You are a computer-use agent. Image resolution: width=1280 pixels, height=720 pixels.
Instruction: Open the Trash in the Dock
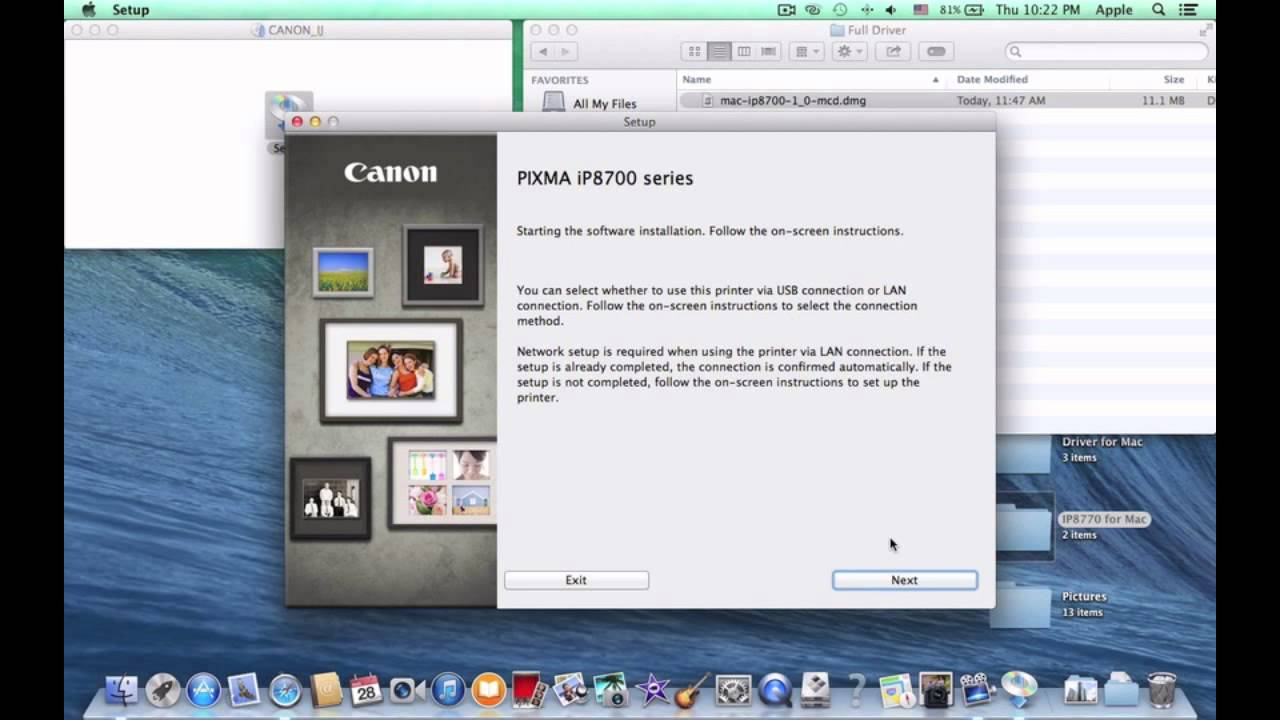(1162, 690)
